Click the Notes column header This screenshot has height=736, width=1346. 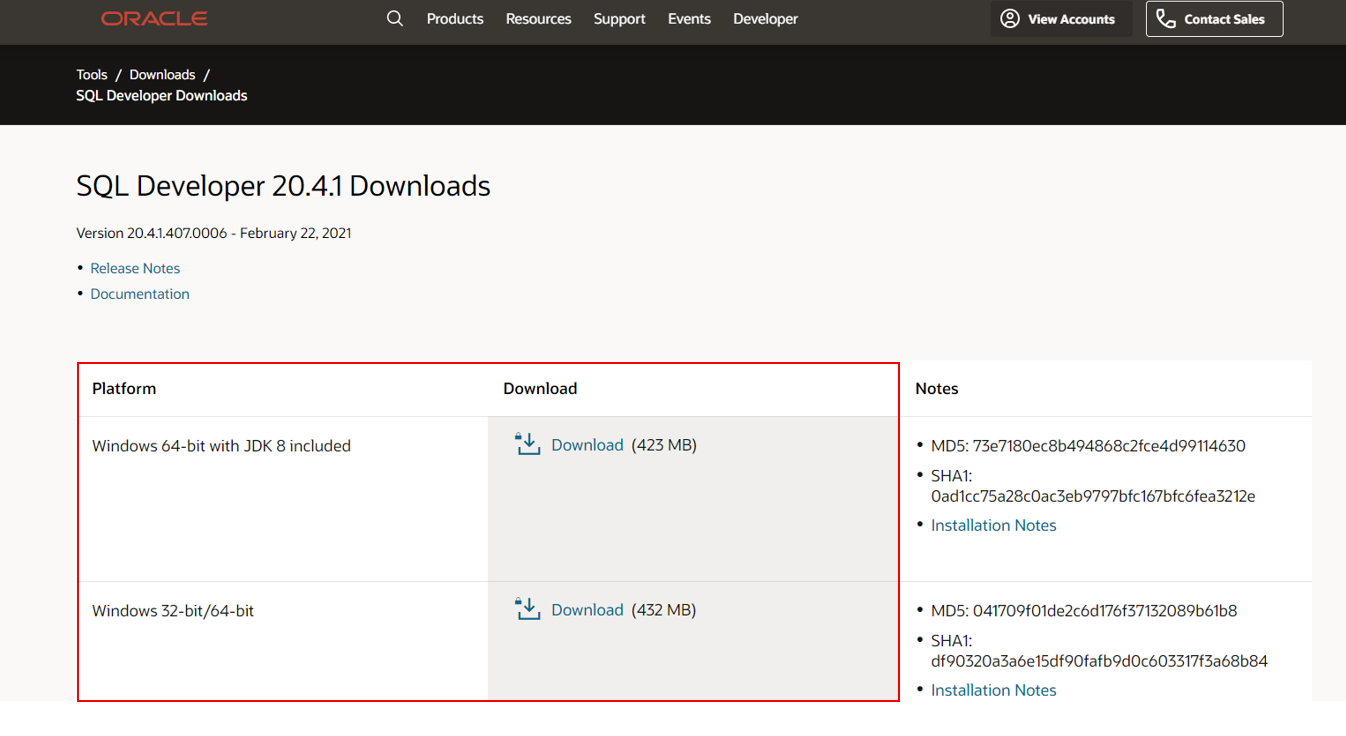coord(937,388)
